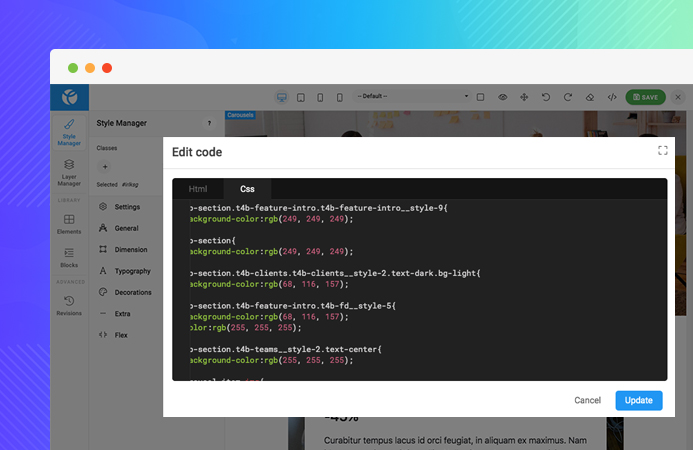This screenshot has height=450, width=693.
Task: Expand the code editor to fullscreen
Action: (x=662, y=151)
